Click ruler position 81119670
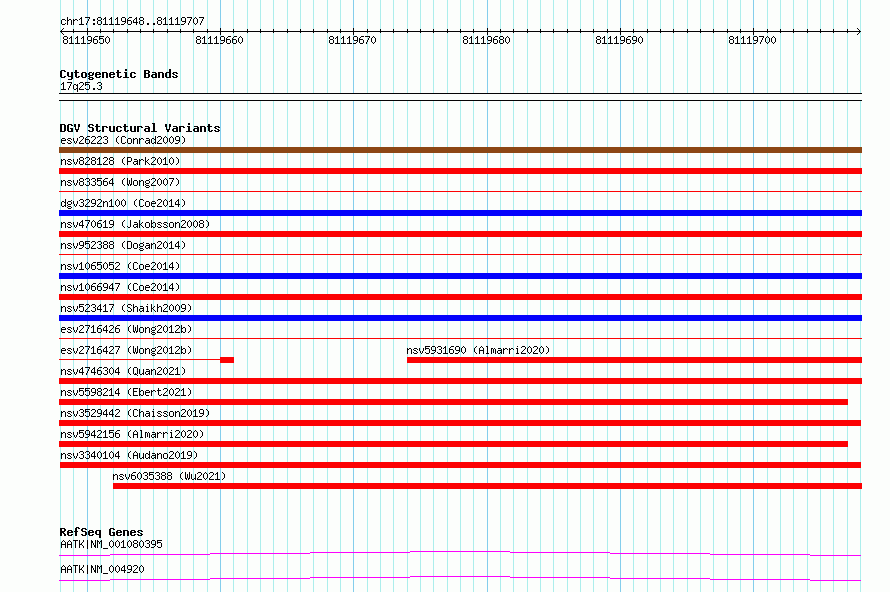Screen dimensions: 890x592 [x=352, y=40]
